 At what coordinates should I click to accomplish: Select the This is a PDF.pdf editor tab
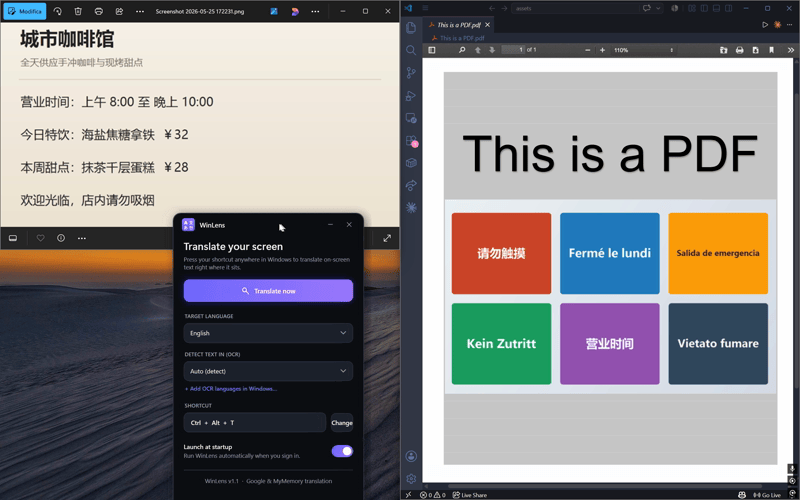click(458, 24)
